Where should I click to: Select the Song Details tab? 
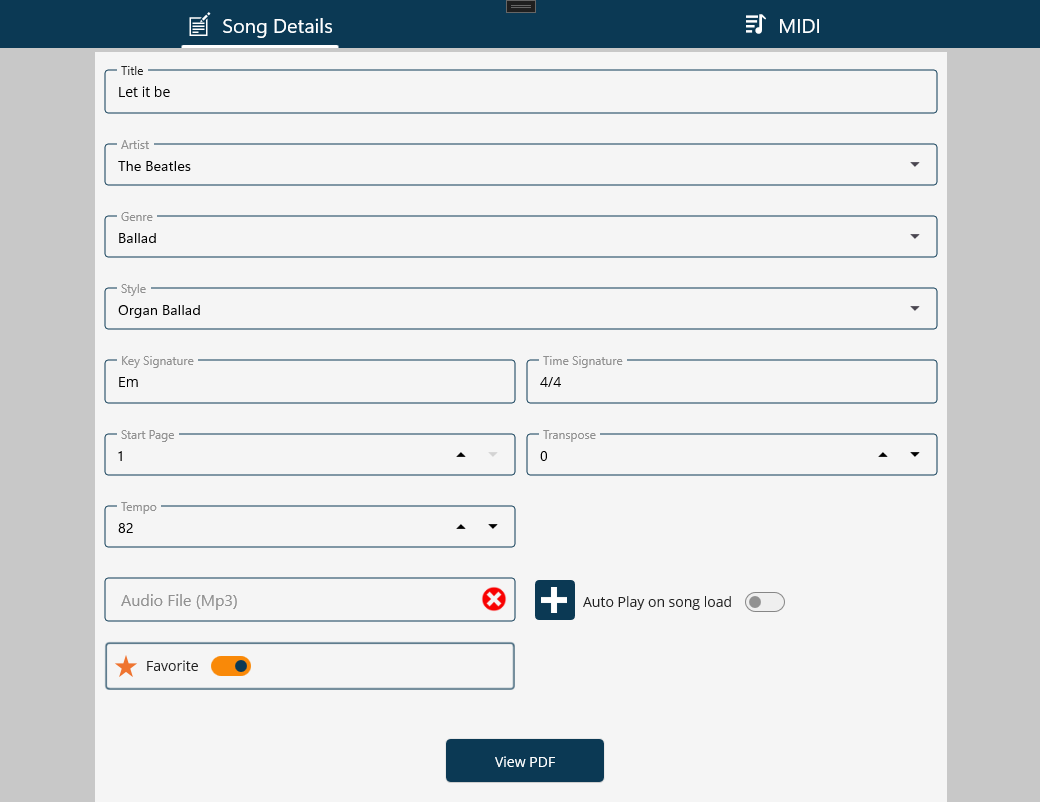pos(260,26)
